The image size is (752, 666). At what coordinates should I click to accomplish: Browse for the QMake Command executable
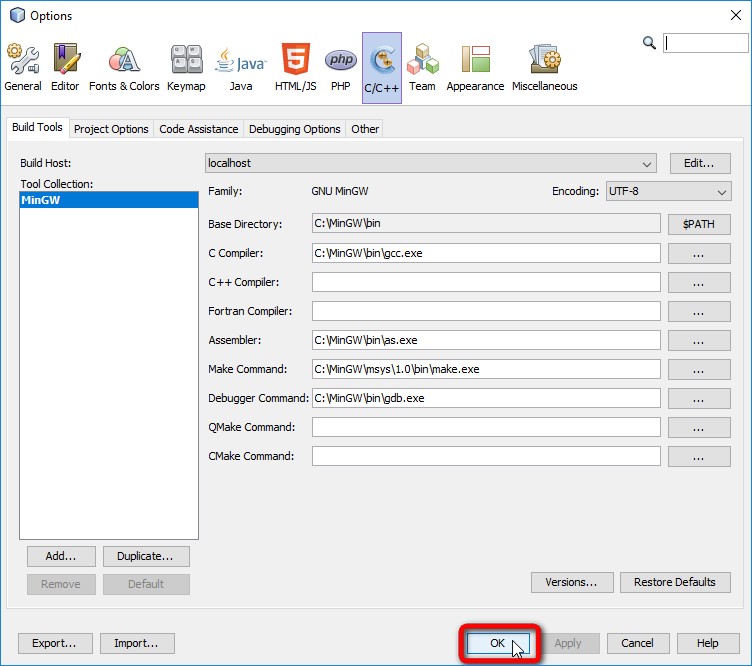(699, 428)
